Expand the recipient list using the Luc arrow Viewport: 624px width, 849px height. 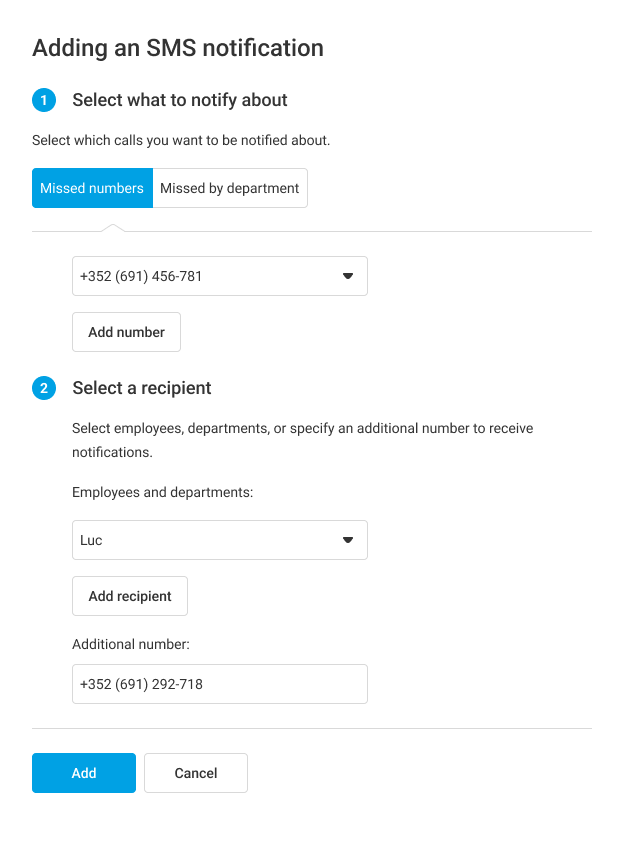[x=348, y=540]
